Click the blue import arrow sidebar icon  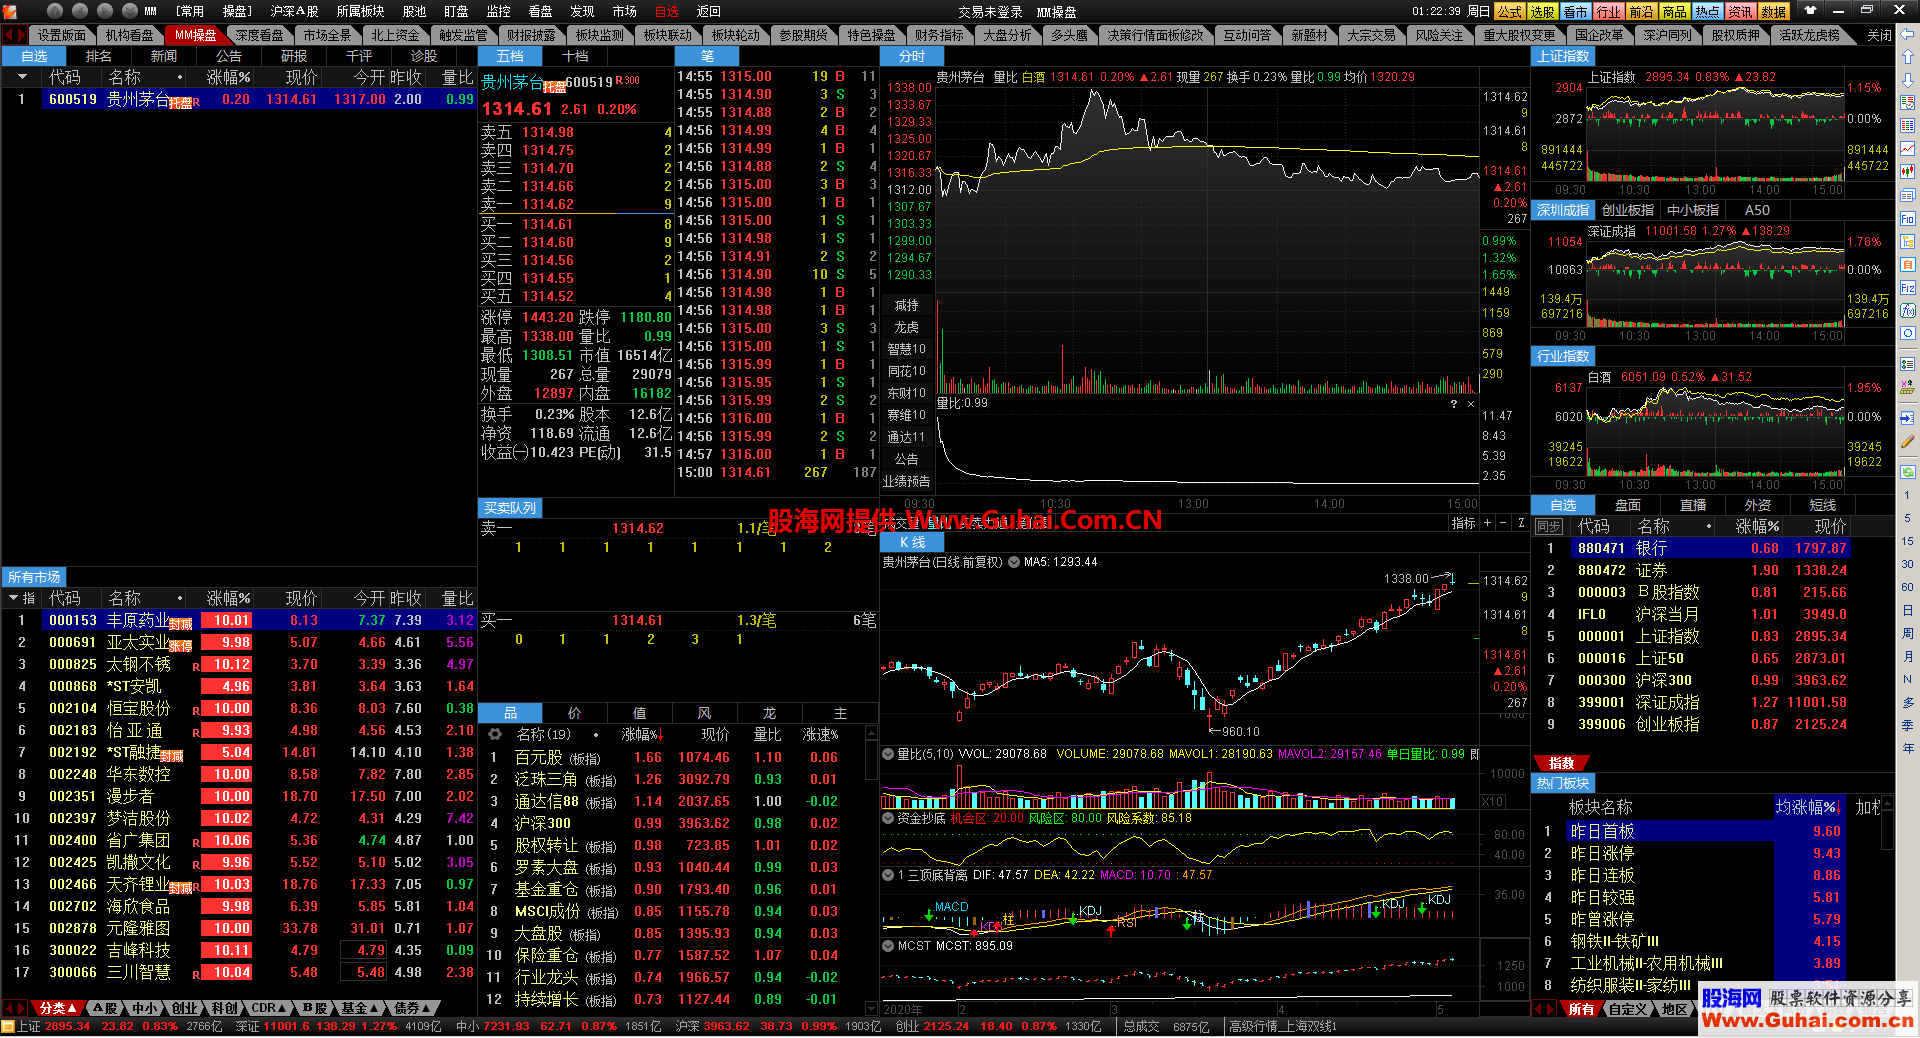pyautogui.click(x=1908, y=418)
